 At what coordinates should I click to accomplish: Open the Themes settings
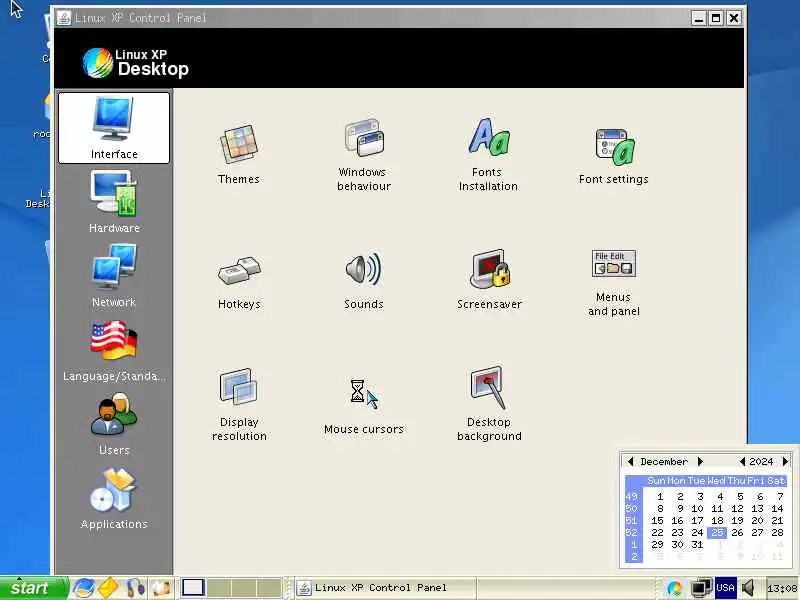click(x=239, y=154)
